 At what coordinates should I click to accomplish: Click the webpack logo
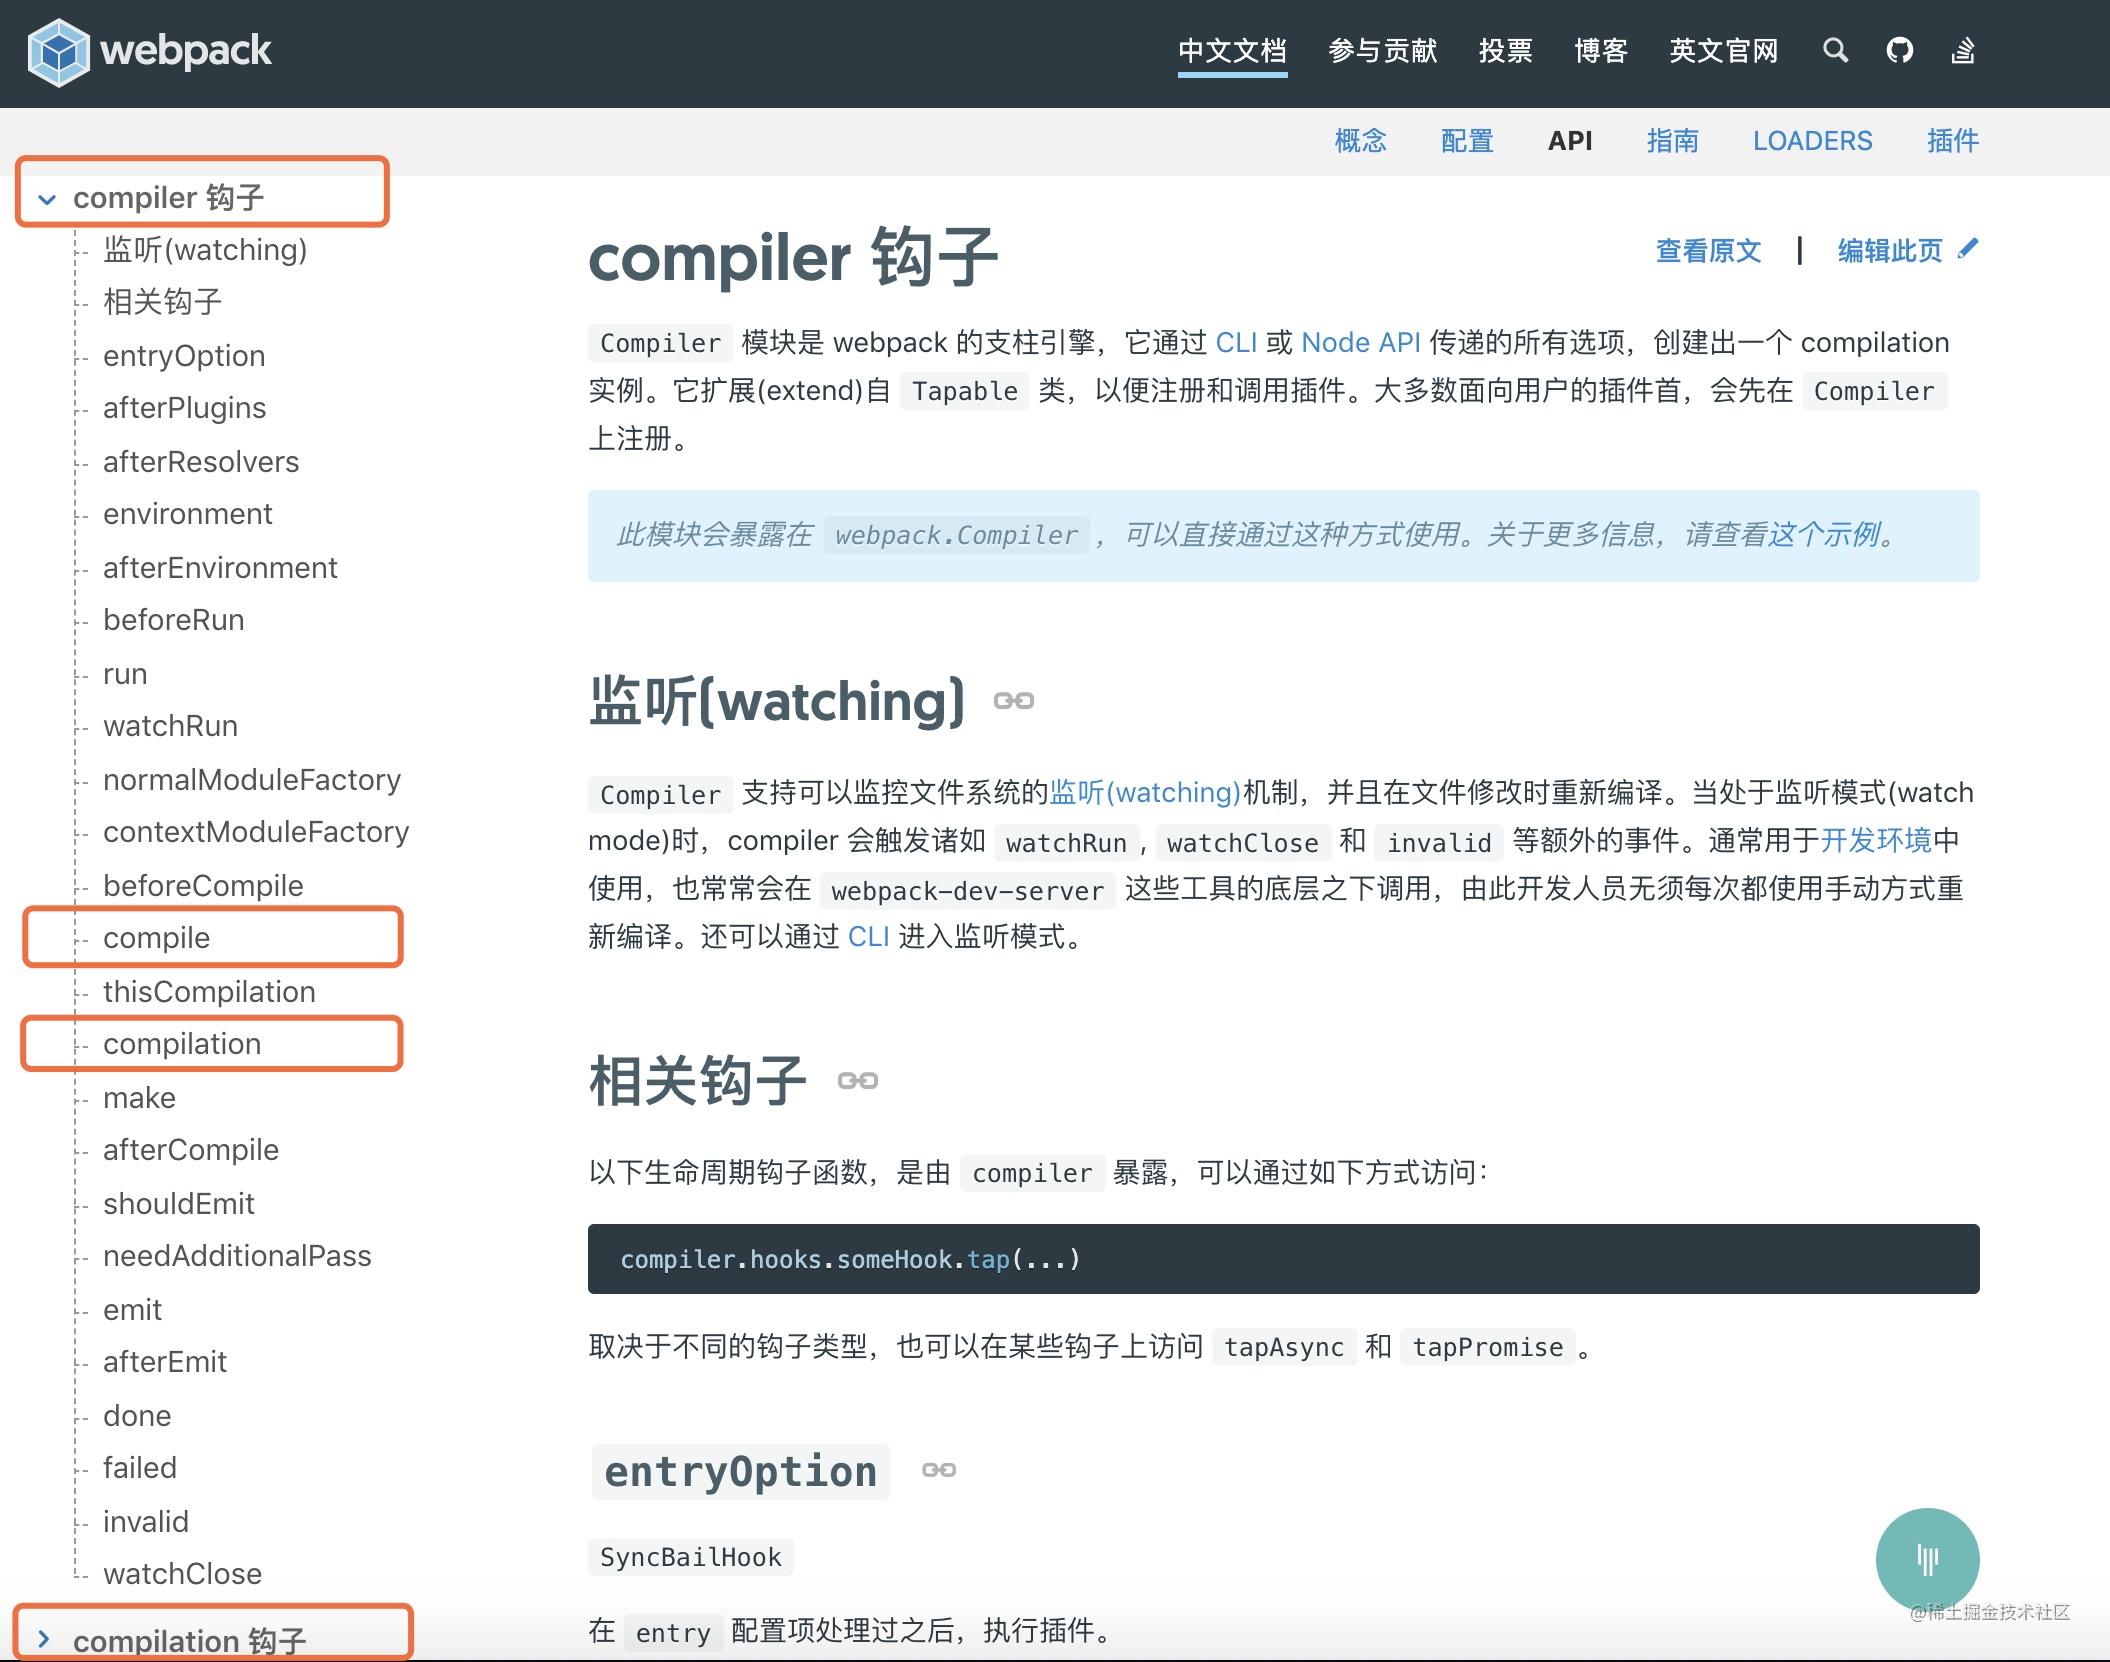(150, 52)
